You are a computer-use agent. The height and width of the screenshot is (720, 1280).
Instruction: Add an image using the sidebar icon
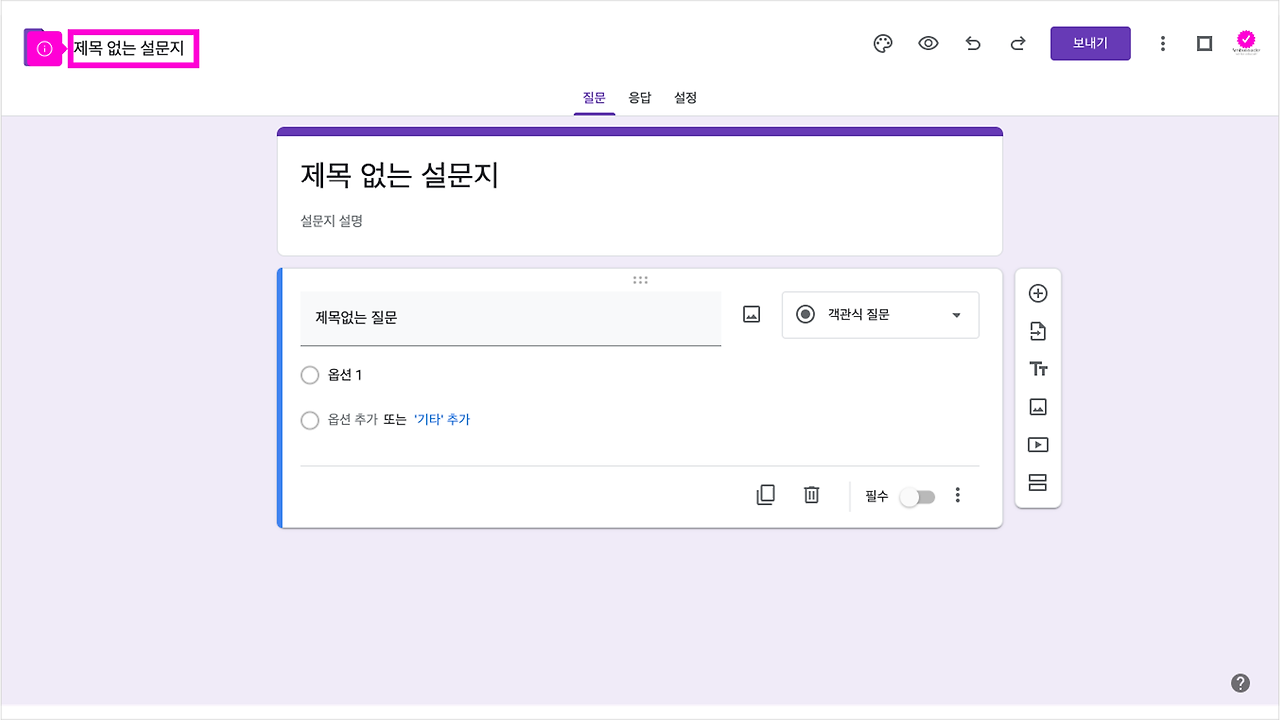[1038, 406]
